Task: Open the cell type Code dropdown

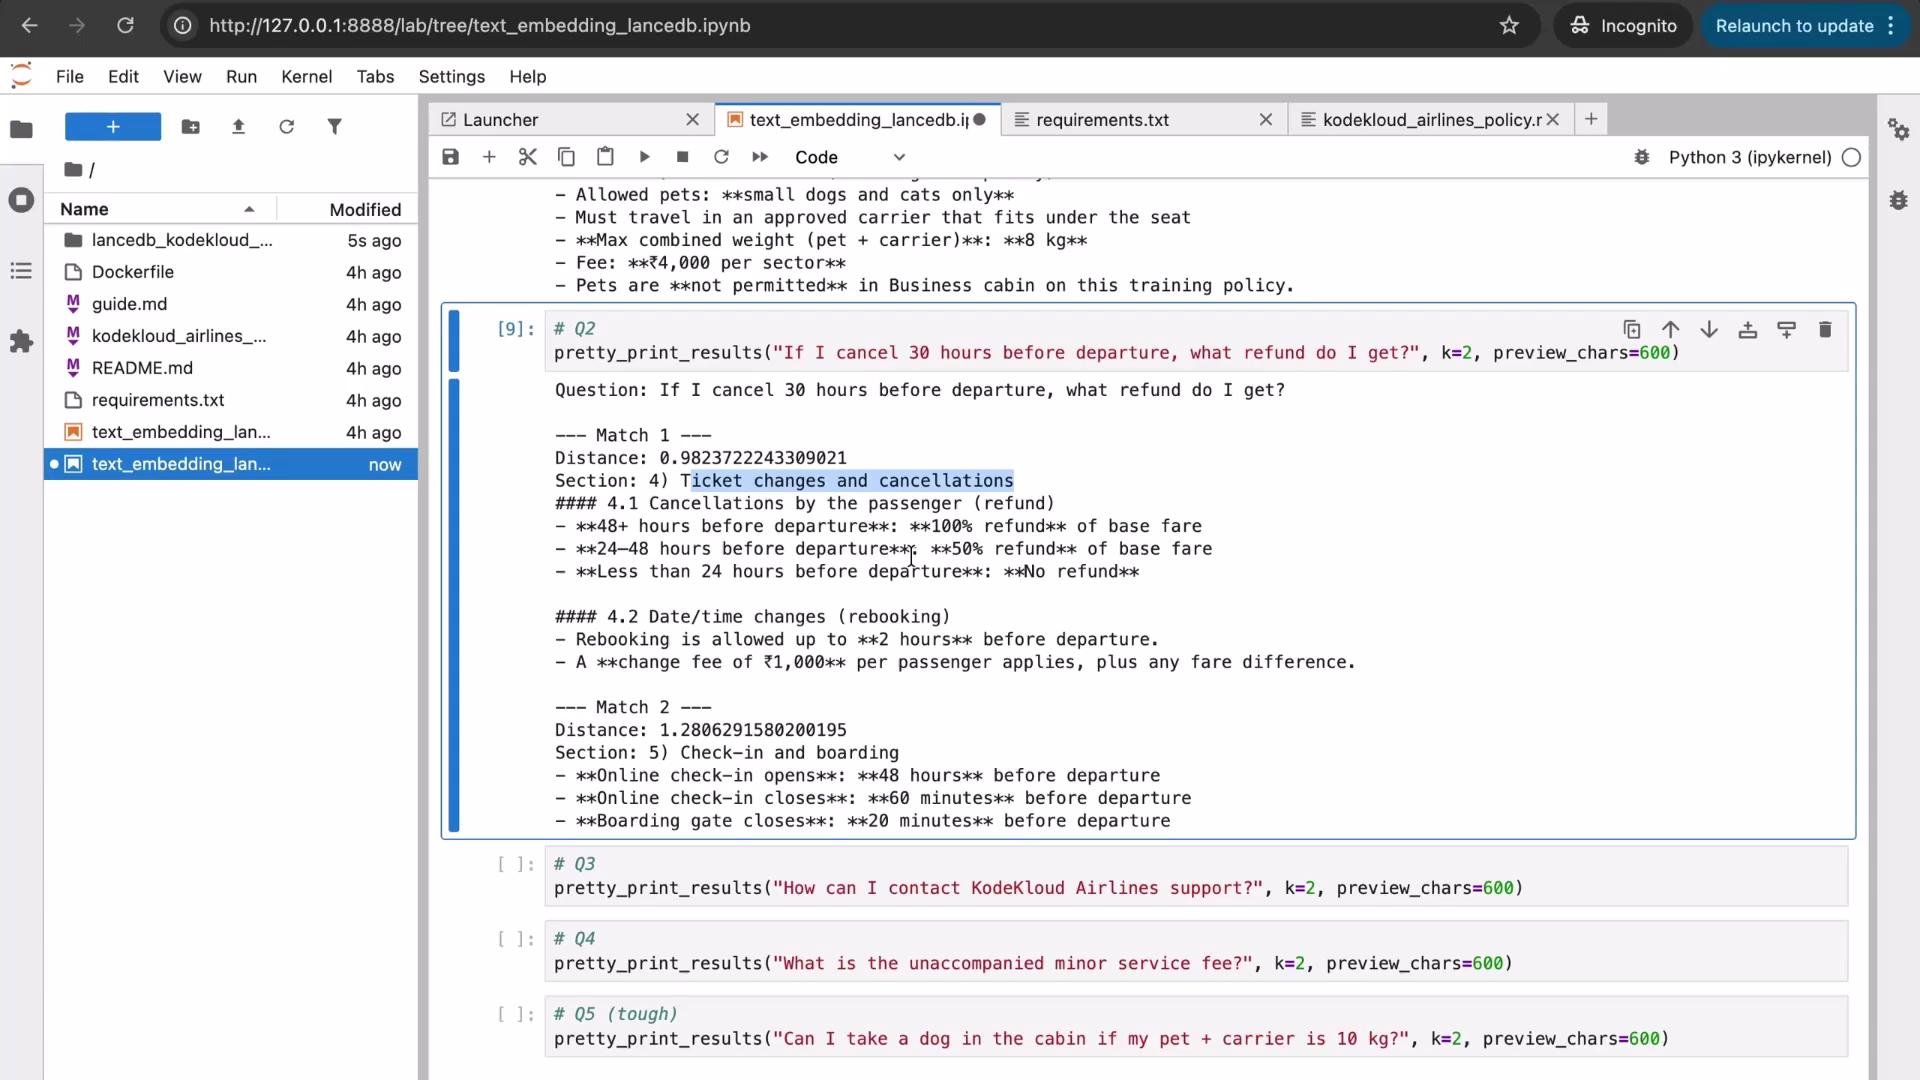Action: (850, 157)
